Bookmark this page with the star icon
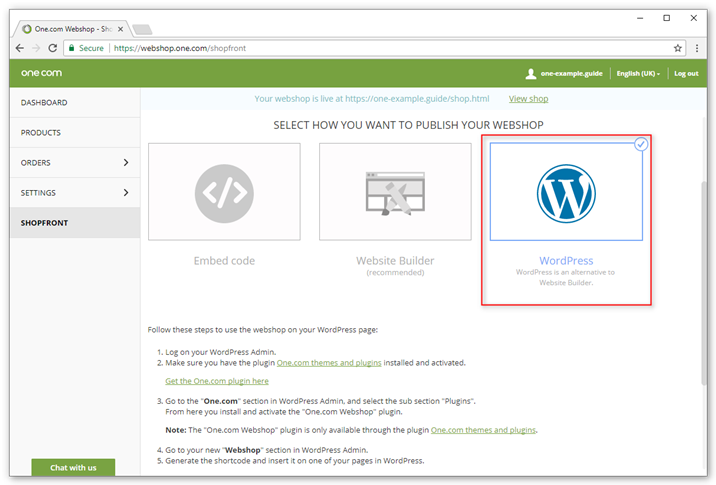Viewport: 716px width, 485px height. pyautogui.click(x=678, y=48)
